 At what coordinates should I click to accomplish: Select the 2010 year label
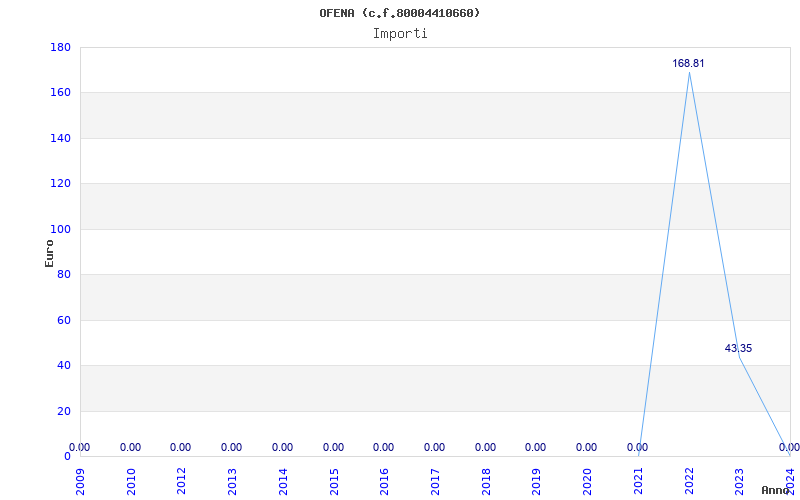coord(131,481)
